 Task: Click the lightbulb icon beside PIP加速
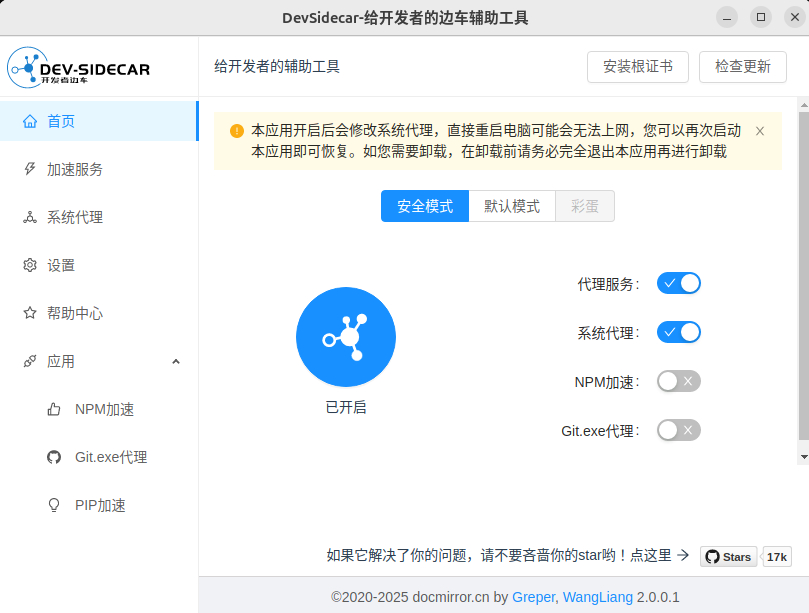54,505
